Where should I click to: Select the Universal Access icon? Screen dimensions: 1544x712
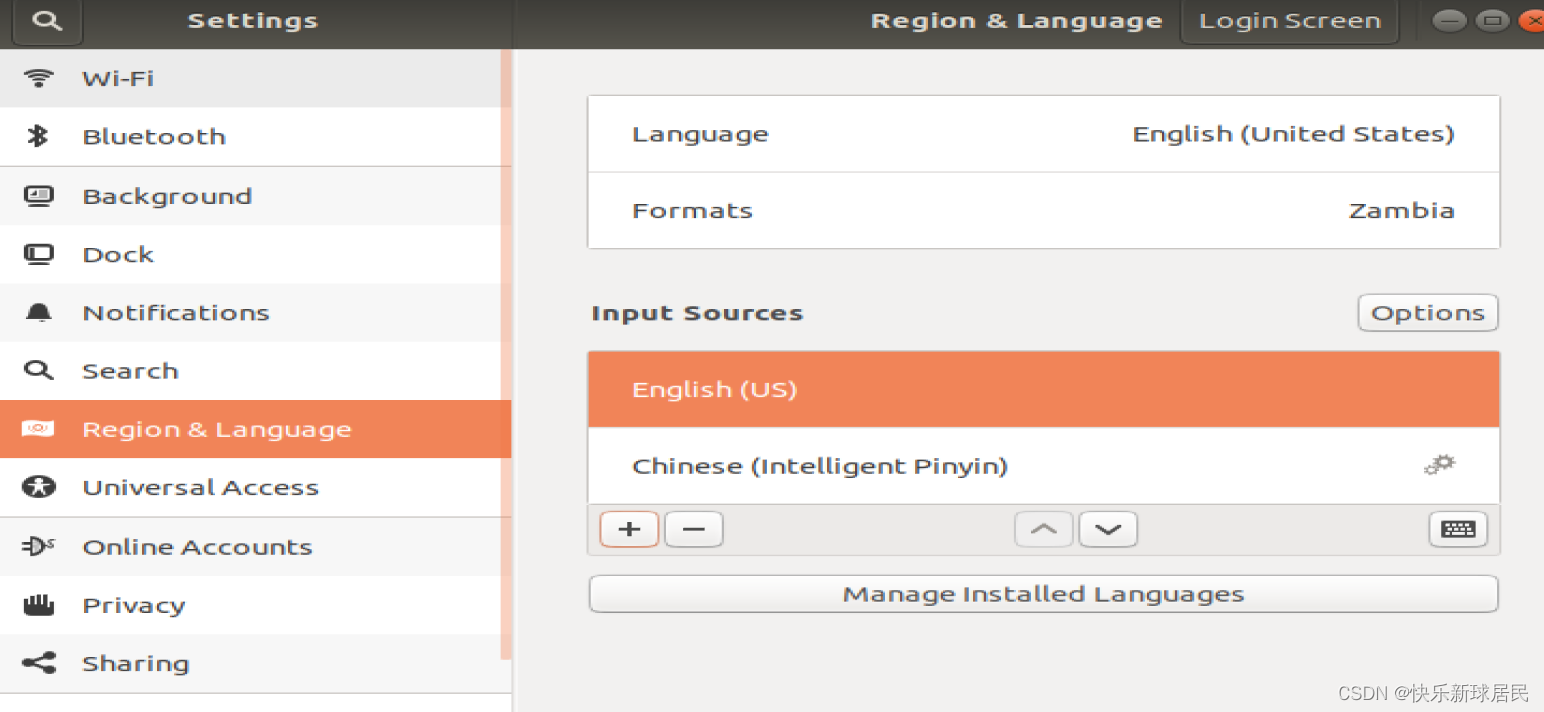point(38,487)
